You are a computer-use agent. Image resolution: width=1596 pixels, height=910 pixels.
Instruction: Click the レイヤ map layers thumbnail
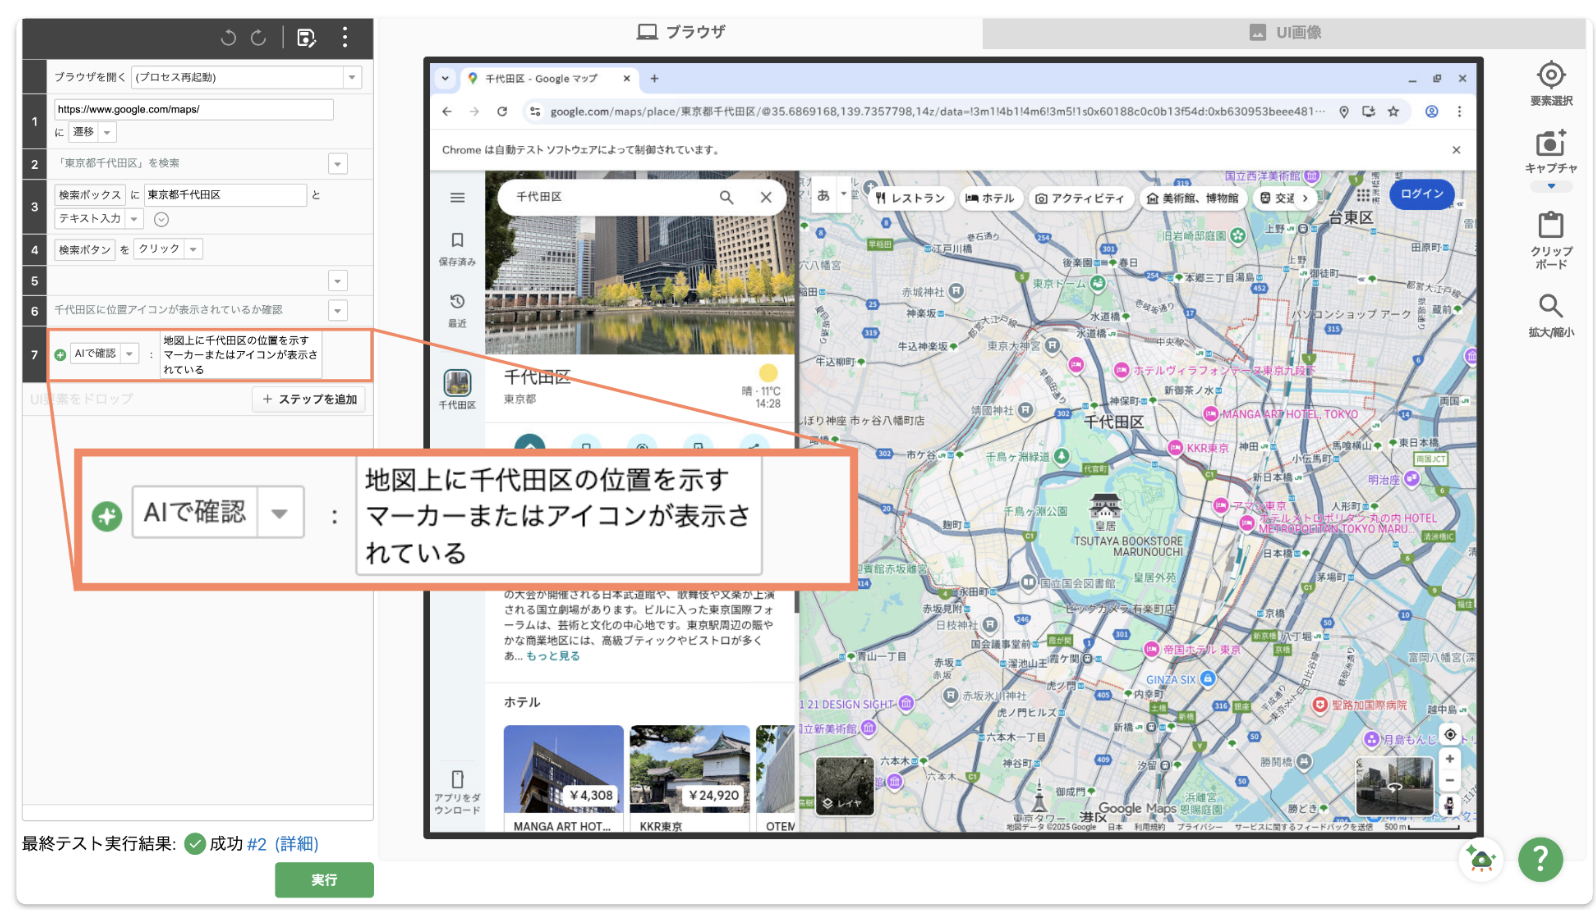845,785
